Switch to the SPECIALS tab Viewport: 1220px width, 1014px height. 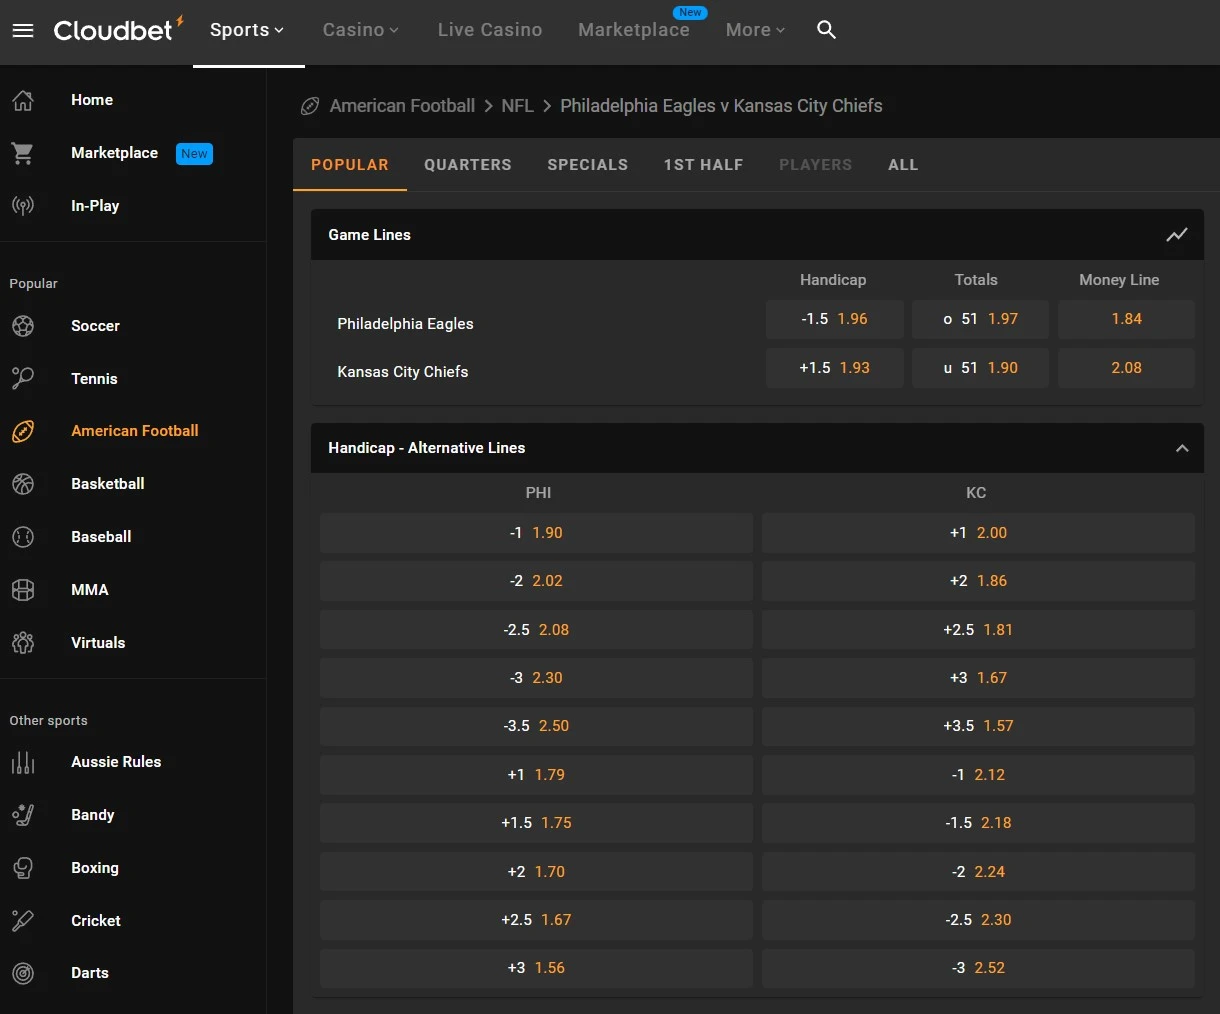click(588, 165)
